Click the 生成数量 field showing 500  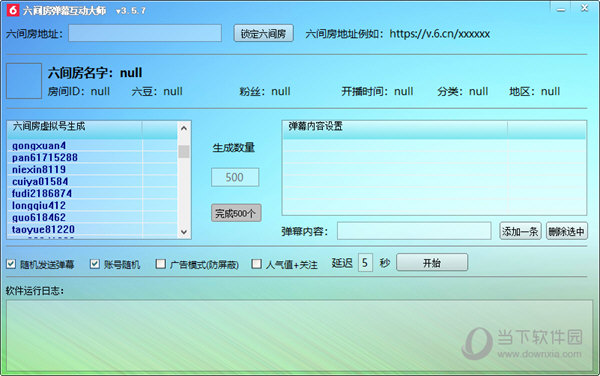(235, 177)
